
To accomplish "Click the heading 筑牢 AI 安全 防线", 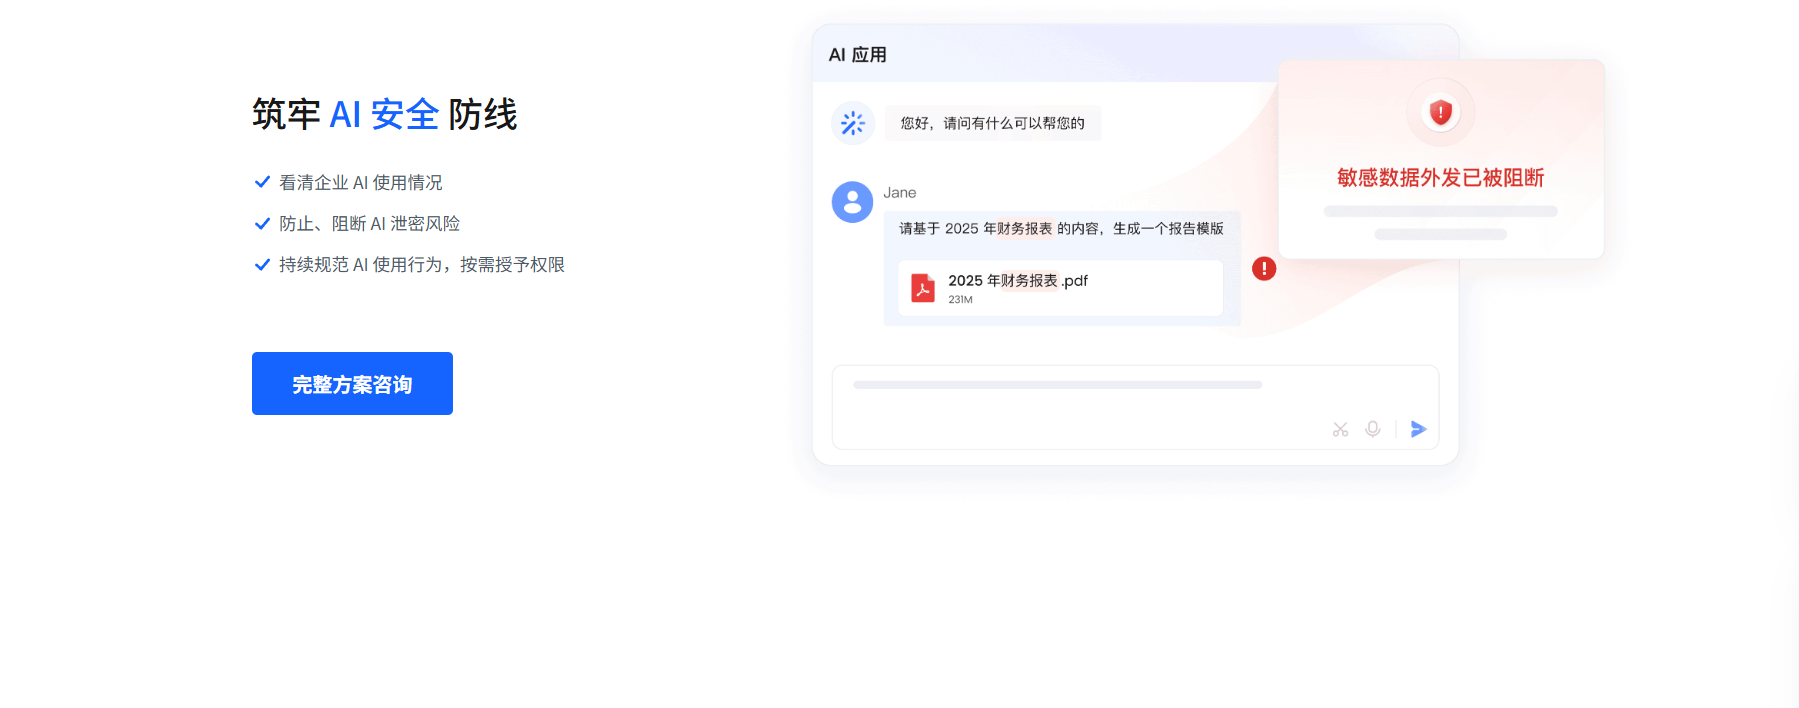I will click(x=384, y=114).
